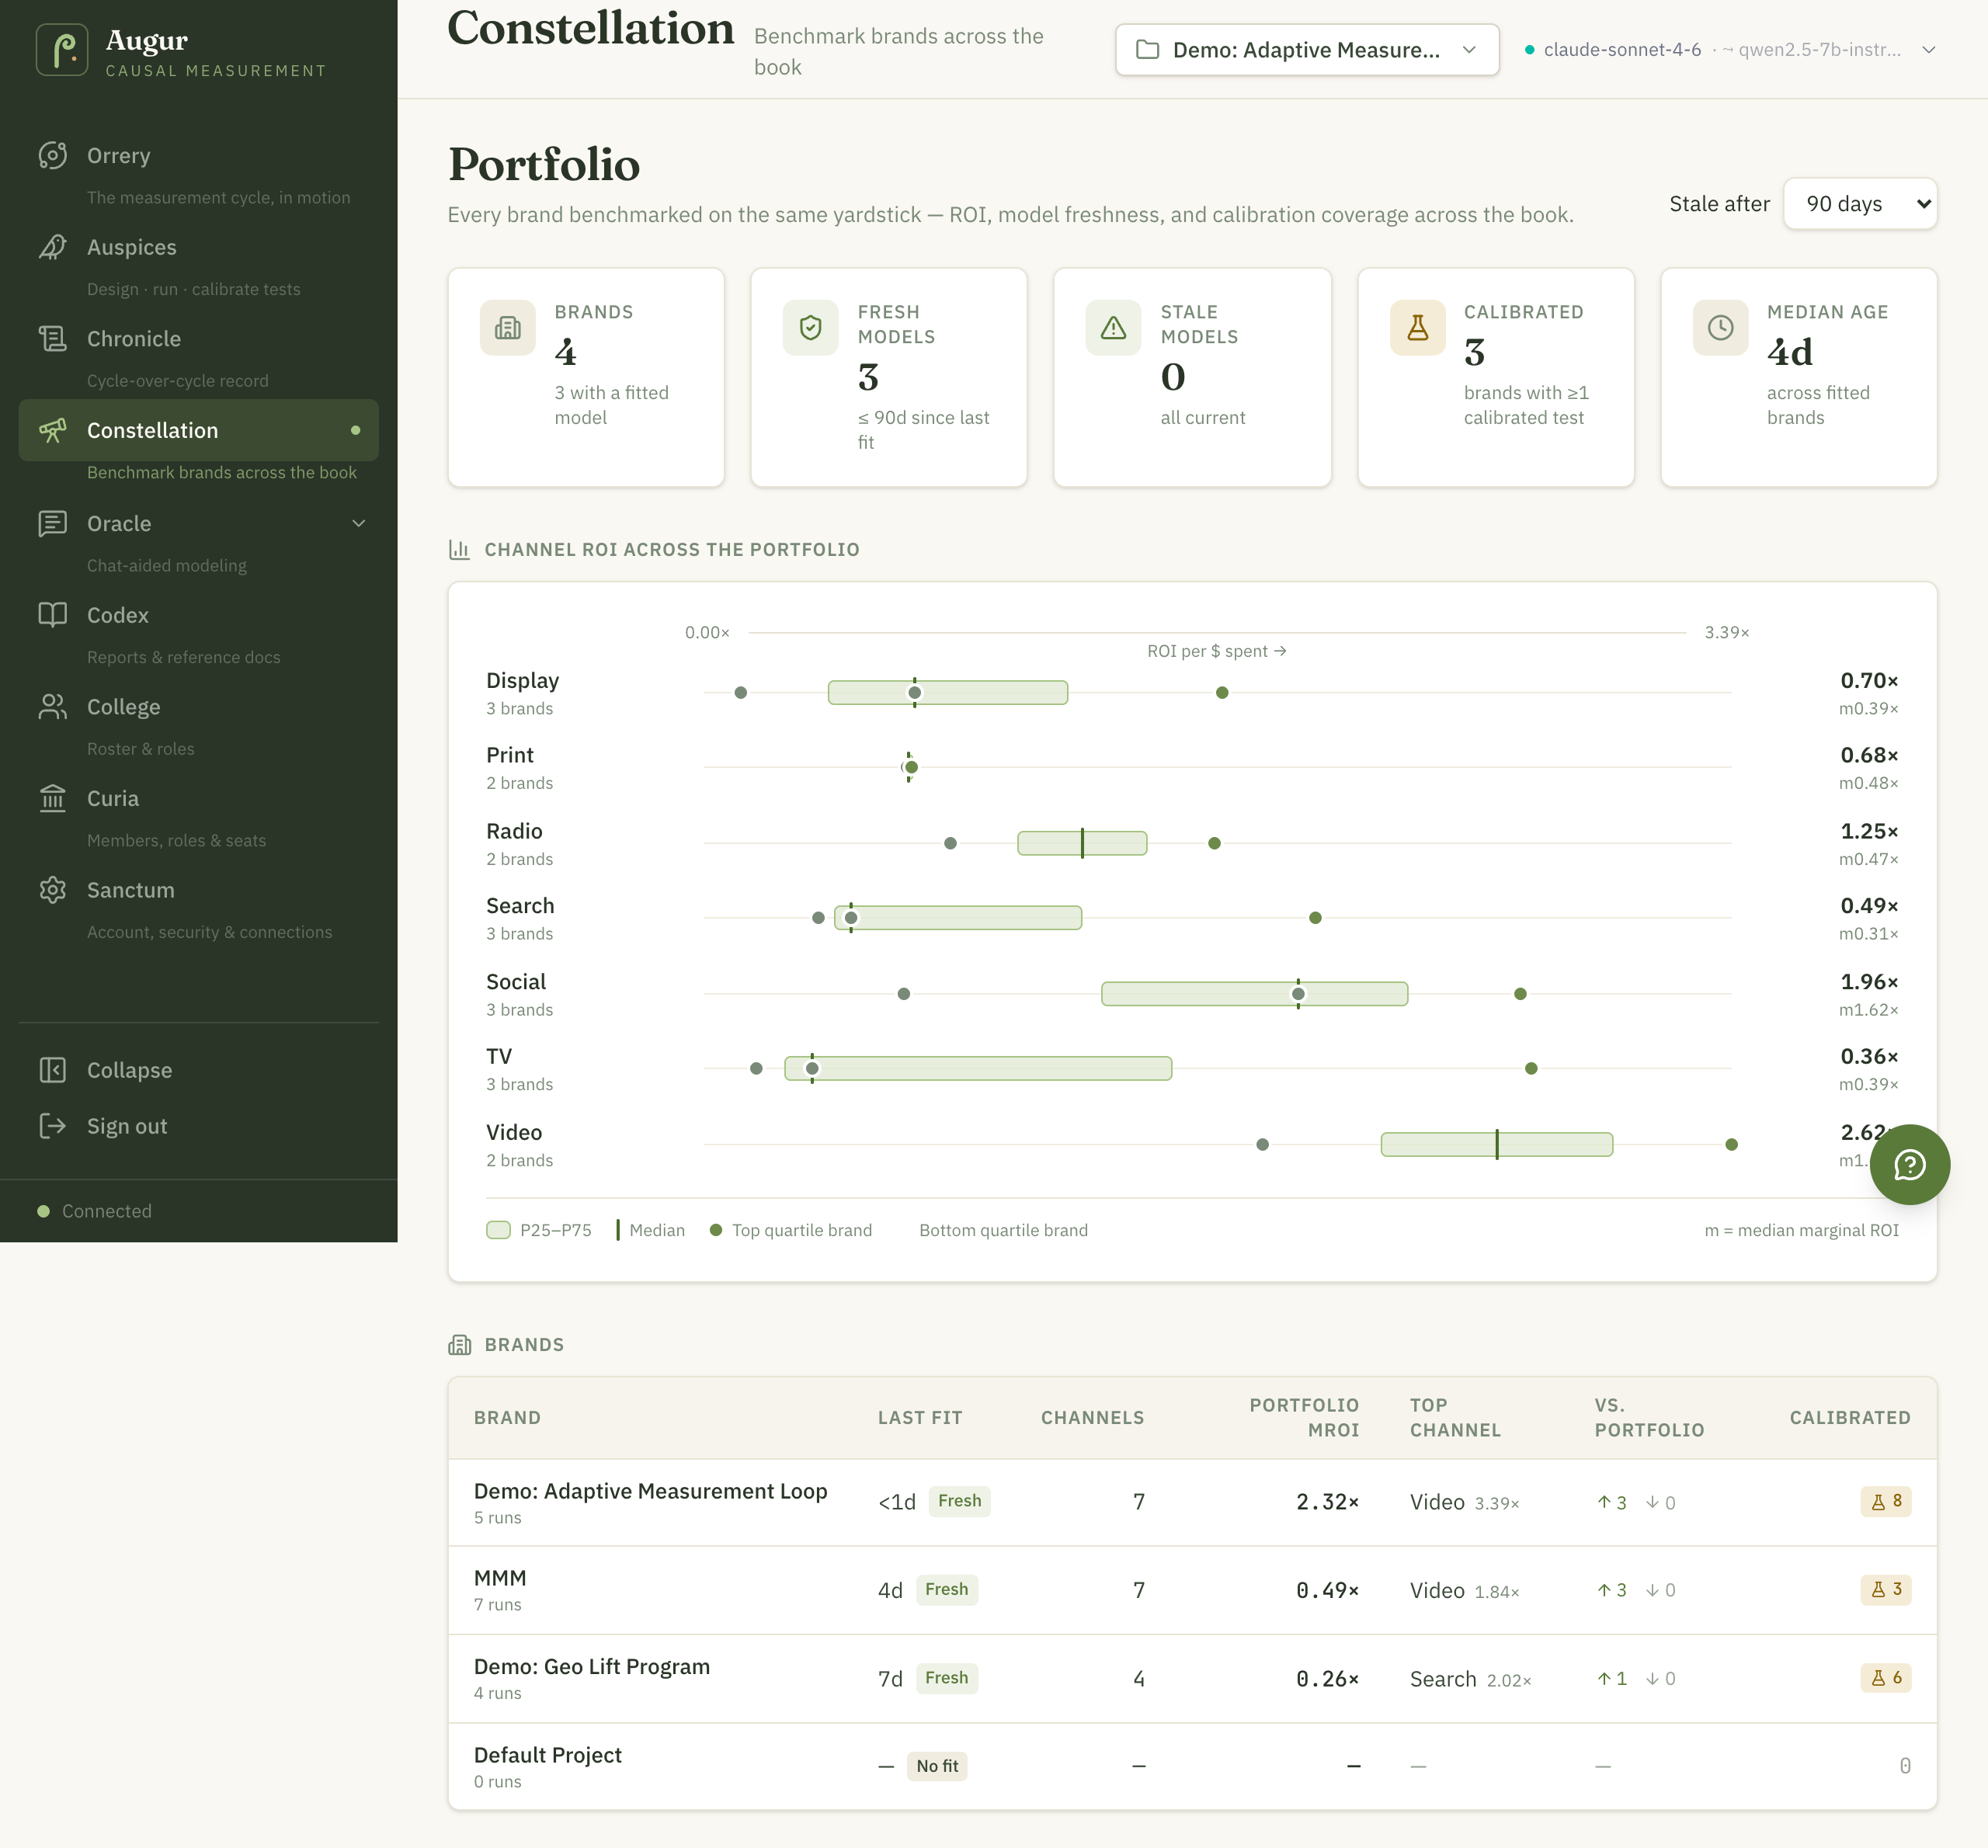Click the TV channel P25–P75 bar
Viewport: 1988px width, 1848px height.
click(x=978, y=1068)
